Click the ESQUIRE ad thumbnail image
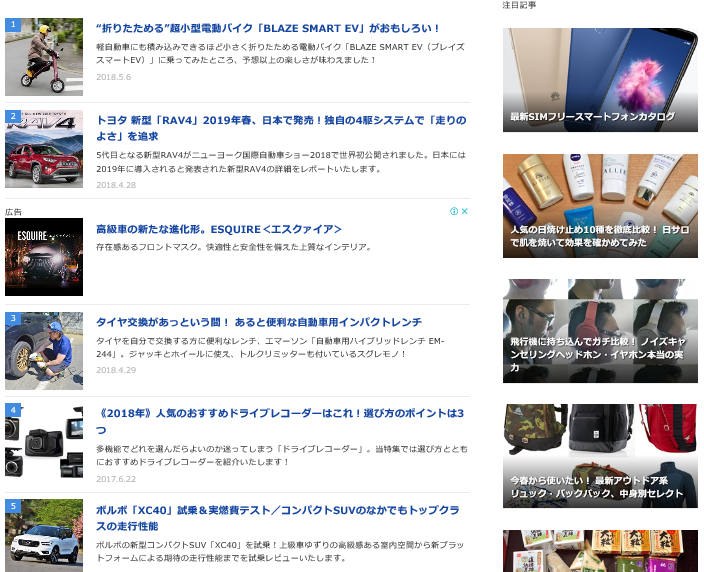 click(x=44, y=257)
